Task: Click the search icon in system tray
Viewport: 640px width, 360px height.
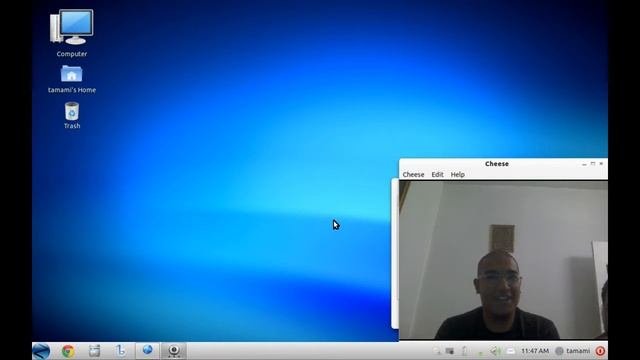Action: coord(437,351)
